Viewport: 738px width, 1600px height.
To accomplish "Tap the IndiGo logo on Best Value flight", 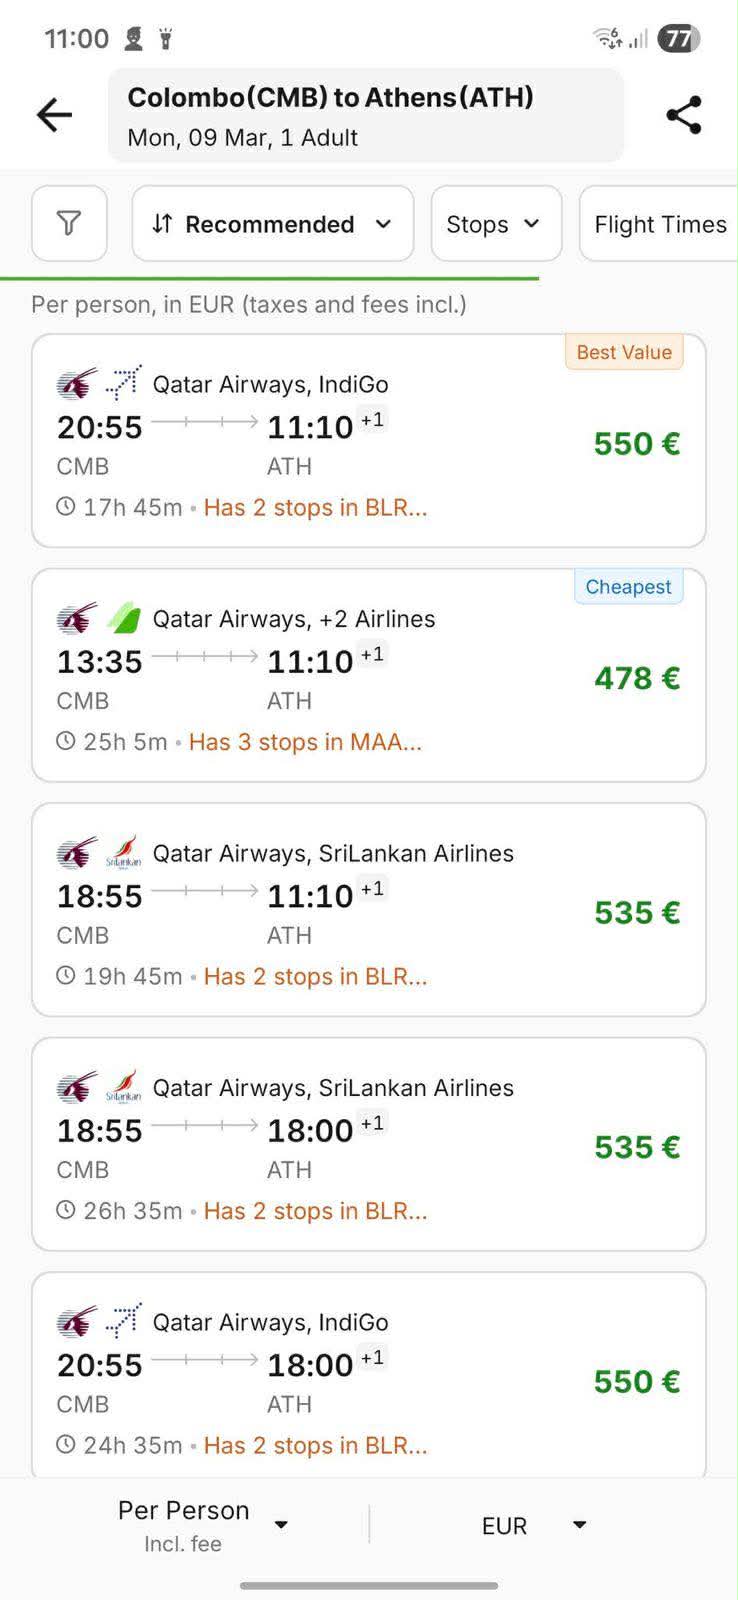I will [x=123, y=383].
